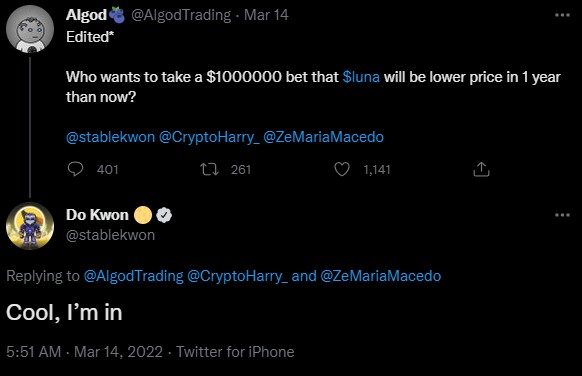Image resolution: width=582 pixels, height=376 pixels.
Task: Click the Do Kwon display name
Action: point(97,215)
